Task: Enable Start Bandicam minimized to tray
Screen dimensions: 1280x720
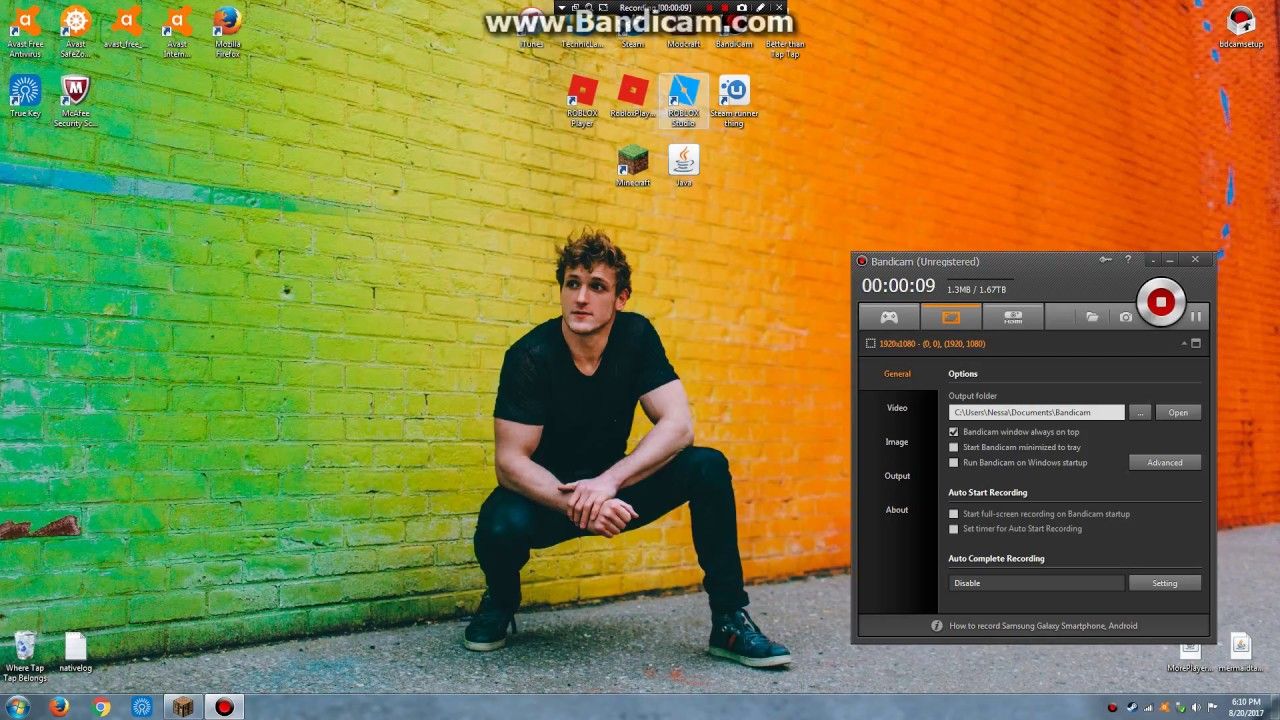Action: [x=954, y=447]
